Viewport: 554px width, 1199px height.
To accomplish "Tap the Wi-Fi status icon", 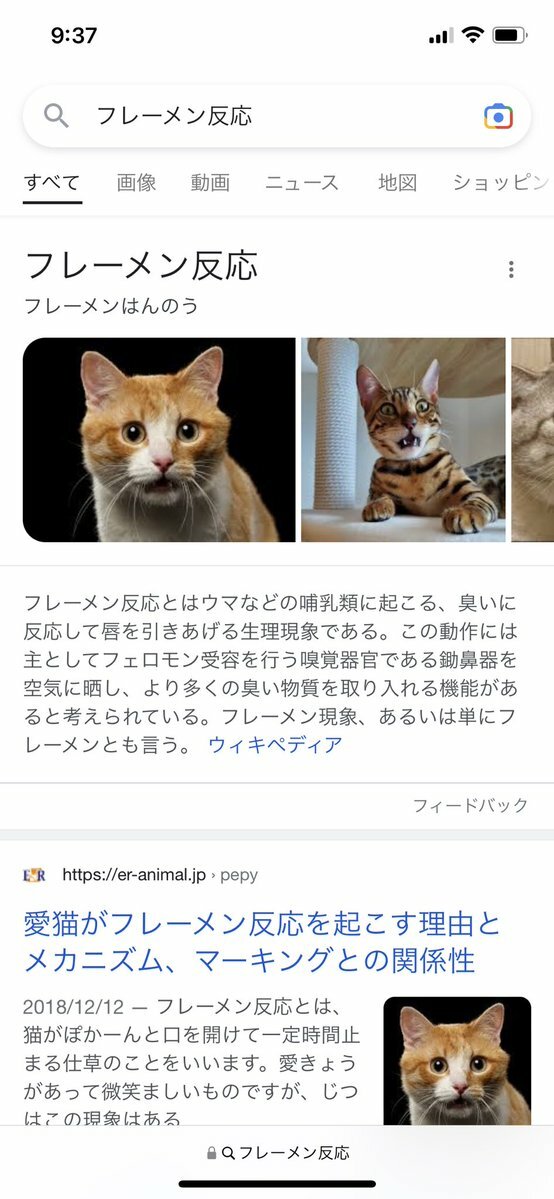I will [x=473, y=35].
